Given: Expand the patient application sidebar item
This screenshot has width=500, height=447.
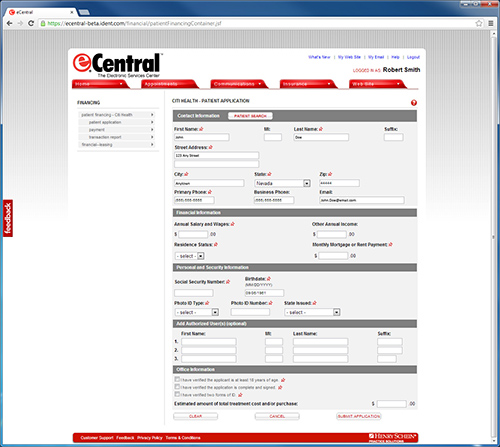Looking at the screenshot, I should click(x=117, y=122).
